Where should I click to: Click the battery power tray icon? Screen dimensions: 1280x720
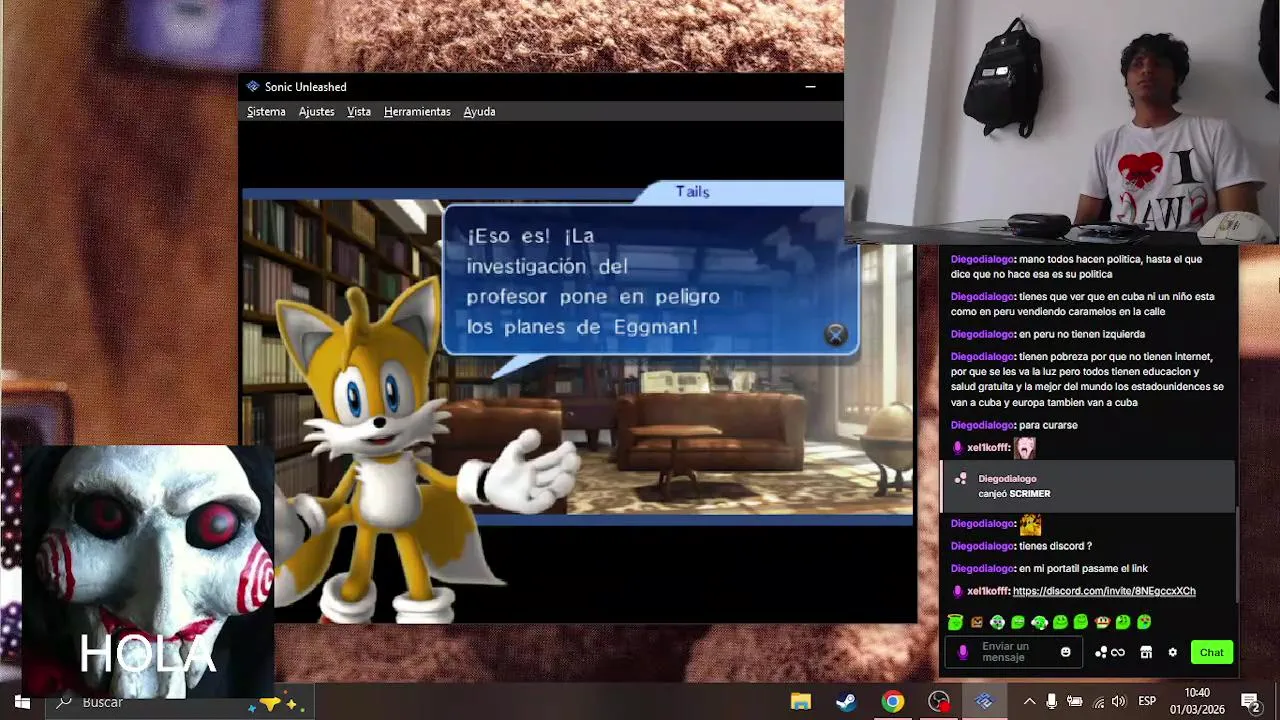point(1074,702)
